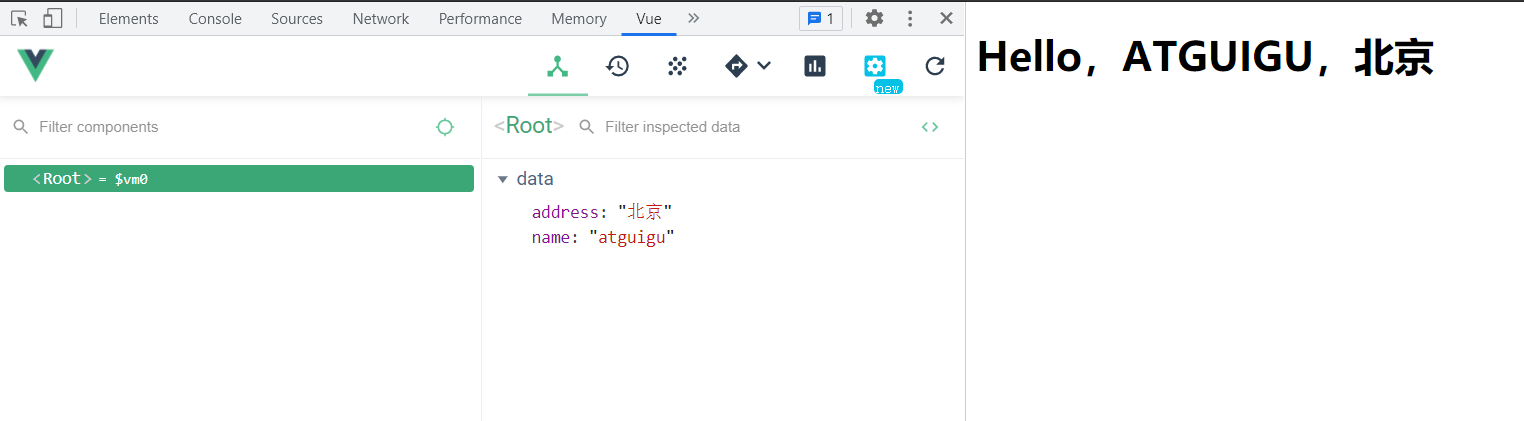Click the Filter inspected data field

(x=740, y=127)
